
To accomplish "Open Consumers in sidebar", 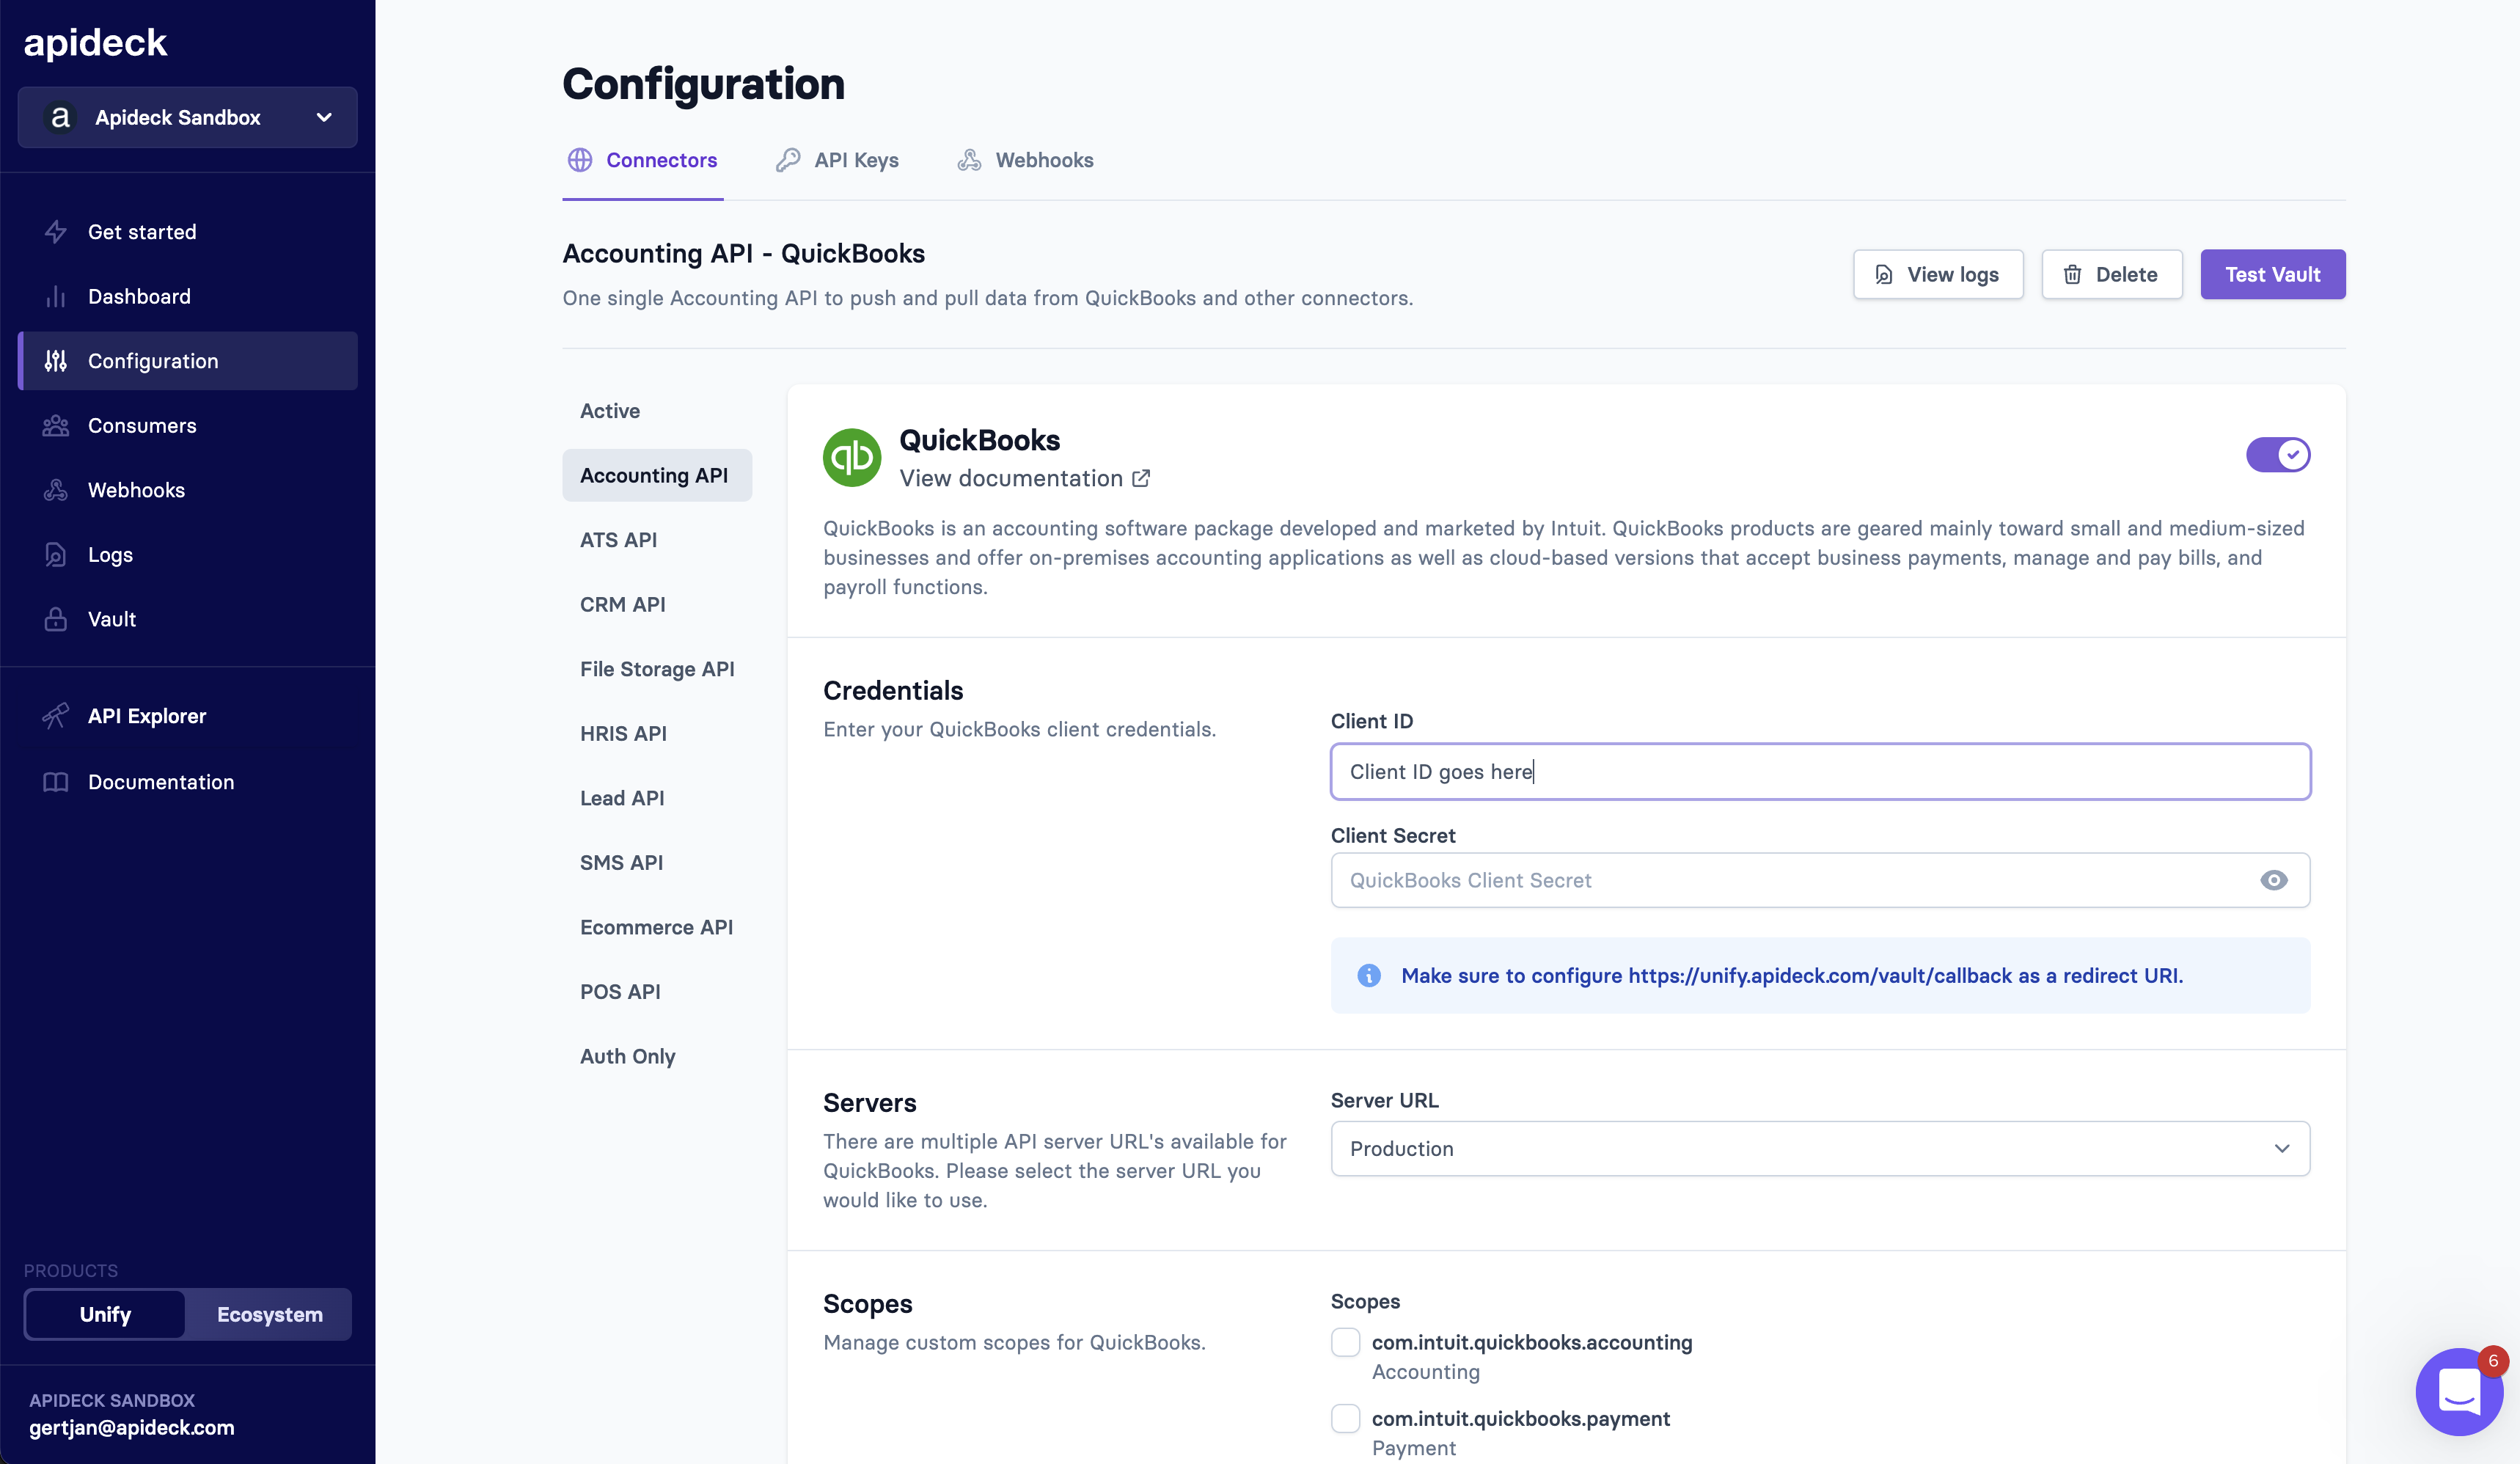I will pyautogui.click(x=187, y=426).
